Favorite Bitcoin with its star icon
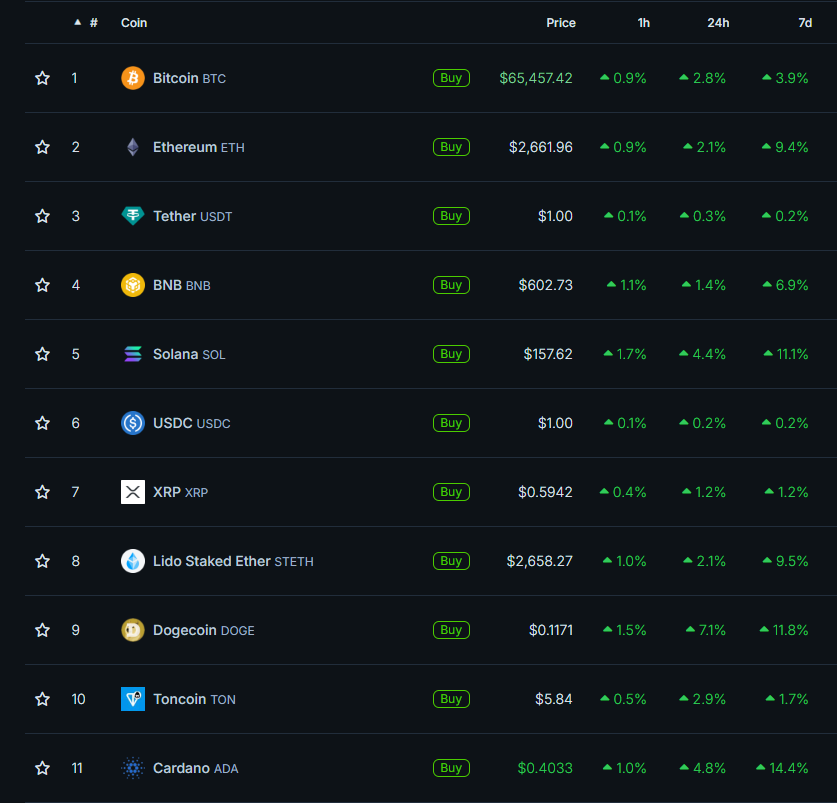Screen dimensions: 837x803 pos(42,78)
